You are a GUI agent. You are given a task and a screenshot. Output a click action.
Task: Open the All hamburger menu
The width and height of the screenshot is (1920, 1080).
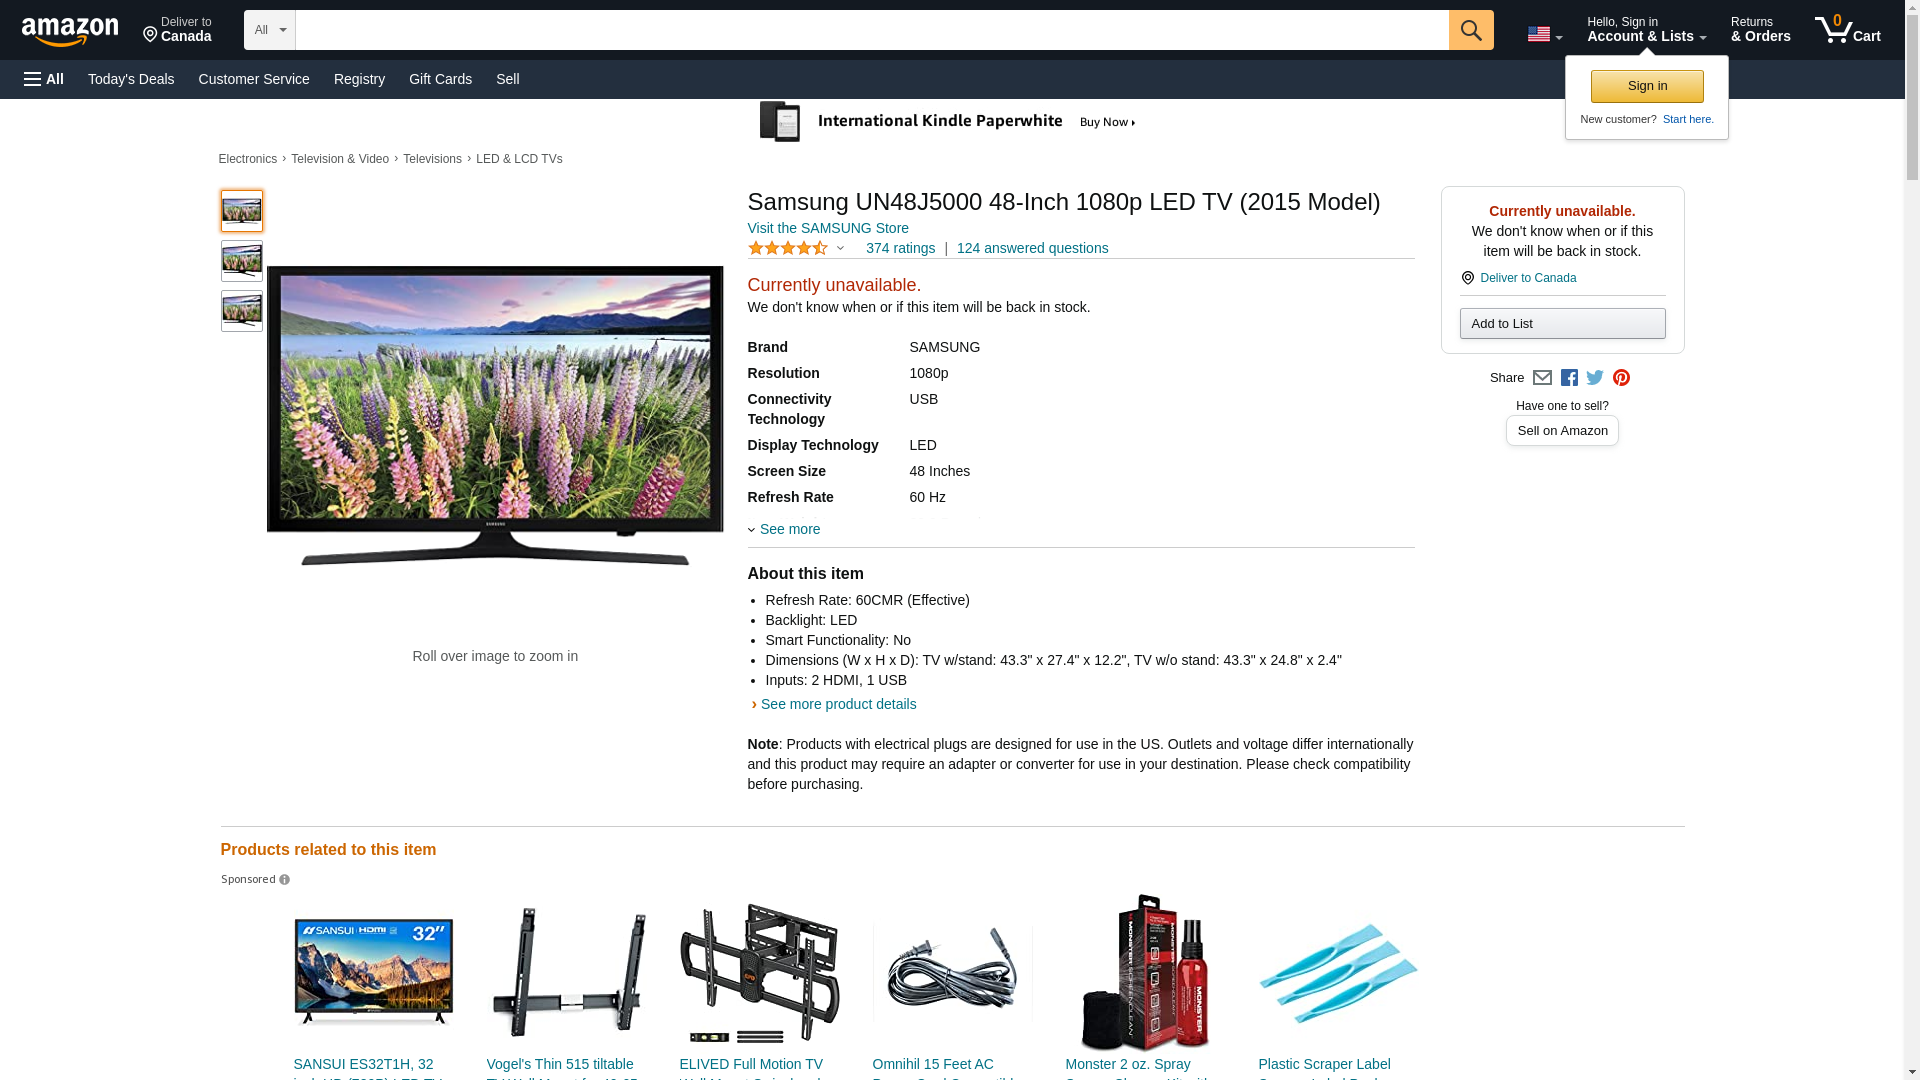coord(44,79)
